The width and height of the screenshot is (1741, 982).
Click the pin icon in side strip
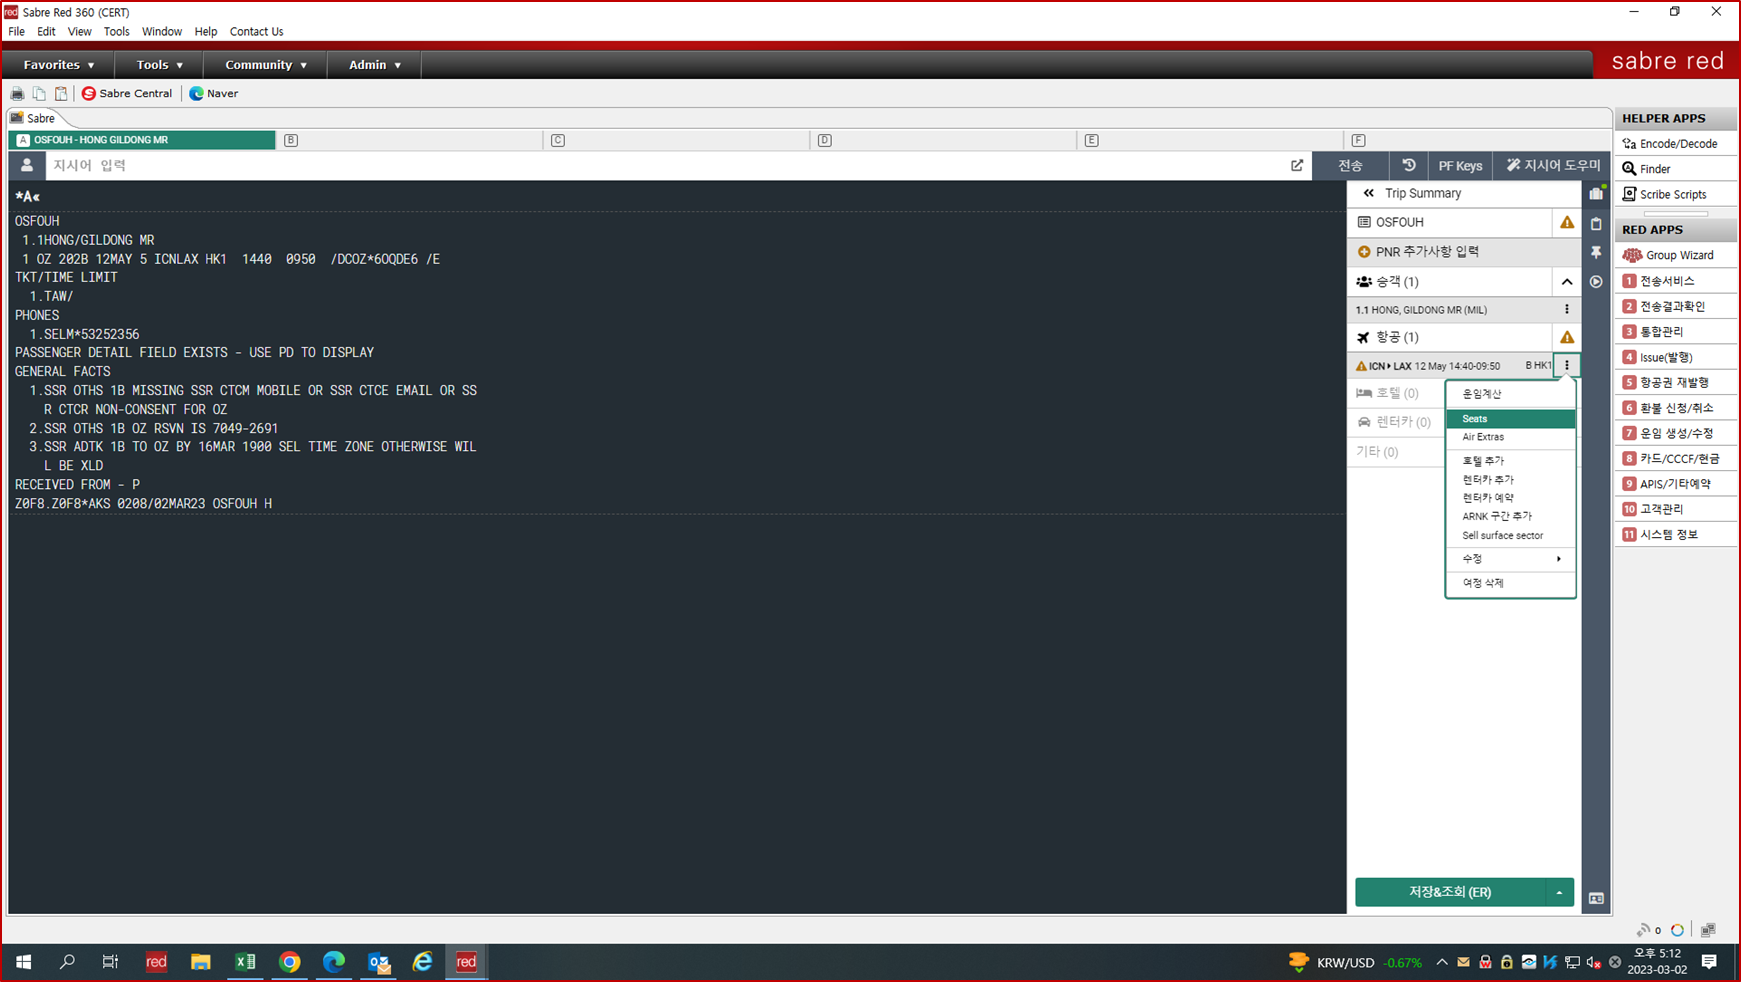[x=1596, y=253]
